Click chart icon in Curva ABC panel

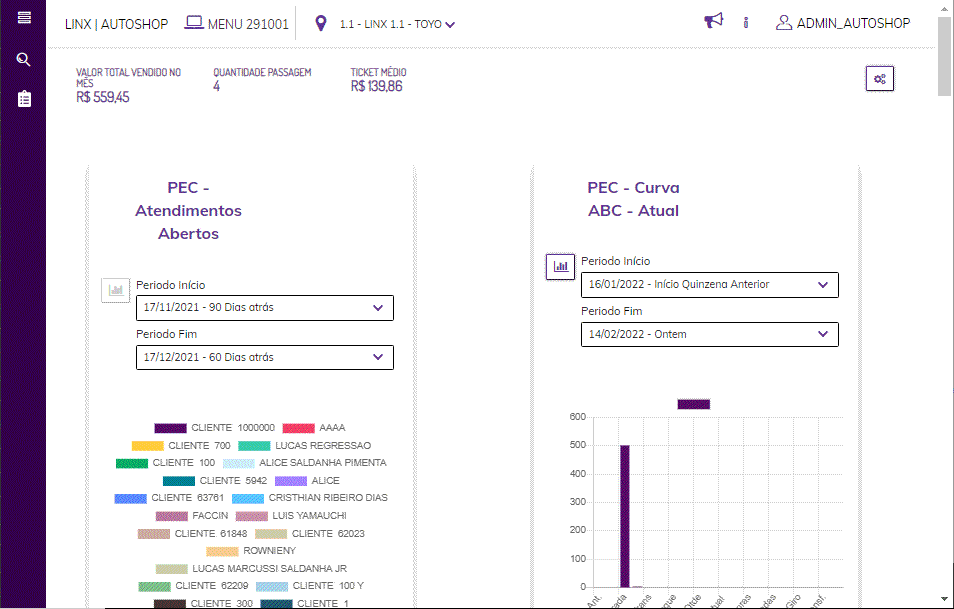point(560,266)
